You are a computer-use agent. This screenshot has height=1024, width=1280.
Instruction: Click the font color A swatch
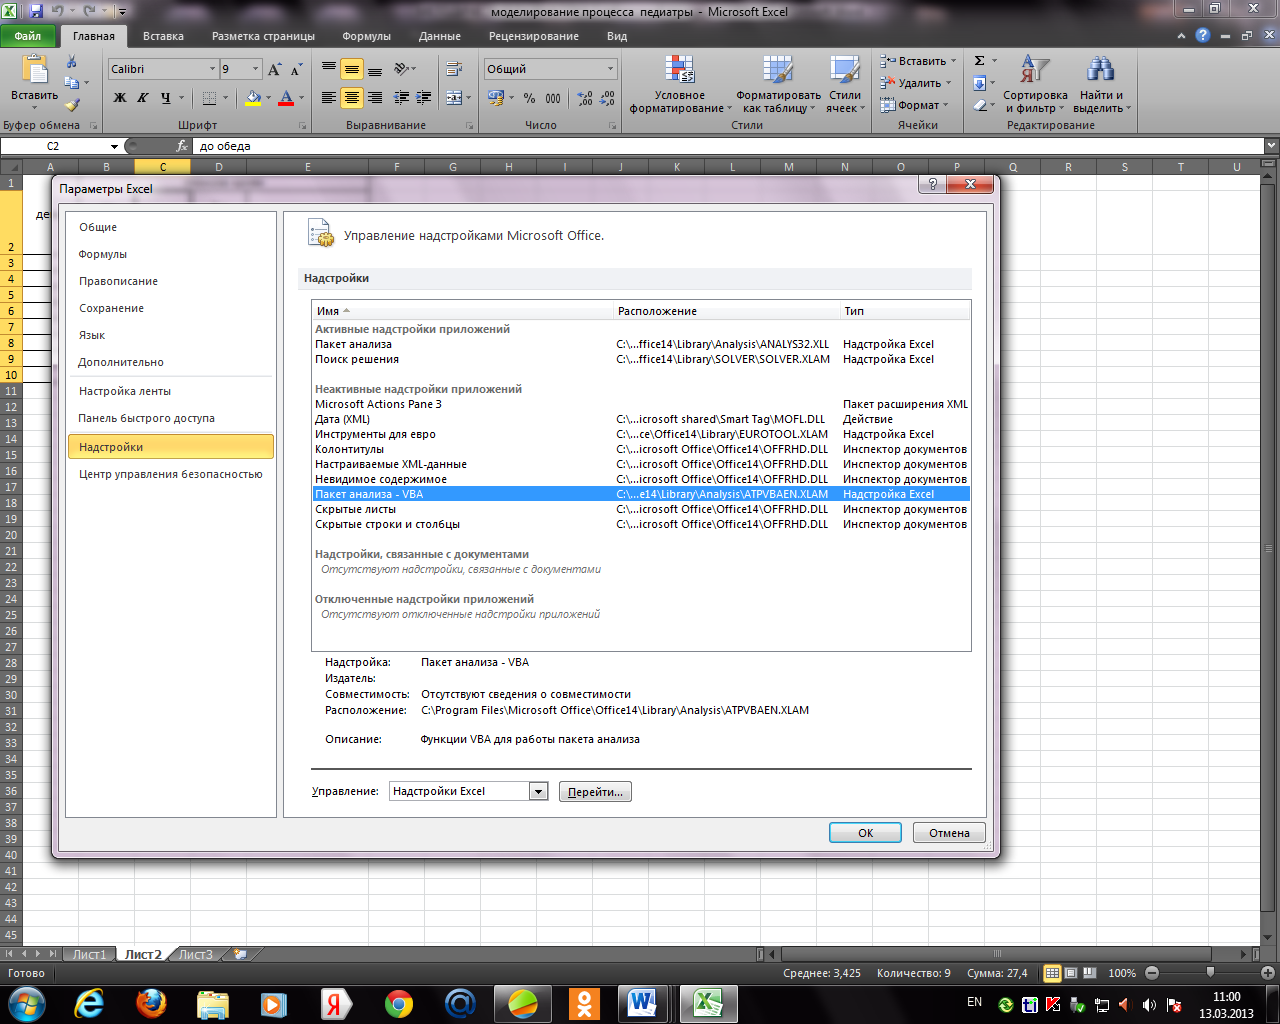286,98
